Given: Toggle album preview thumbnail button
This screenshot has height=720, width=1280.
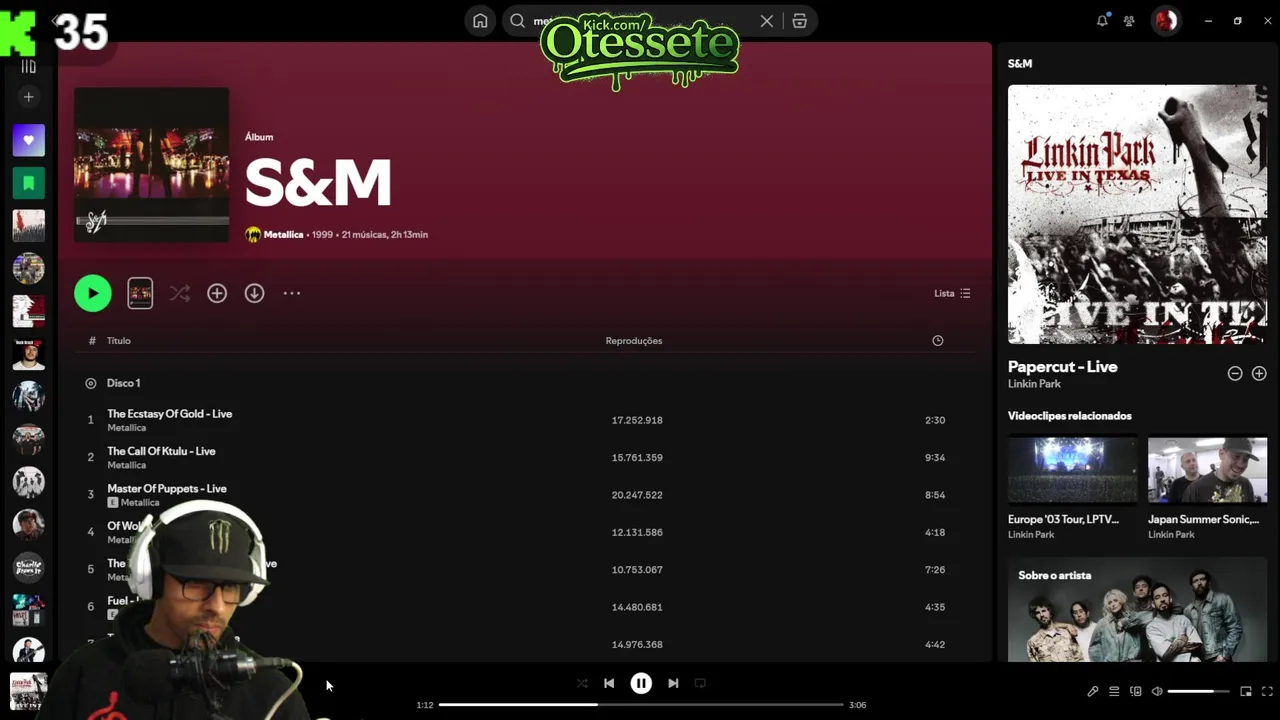Looking at the screenshot, I should [140, 293].
